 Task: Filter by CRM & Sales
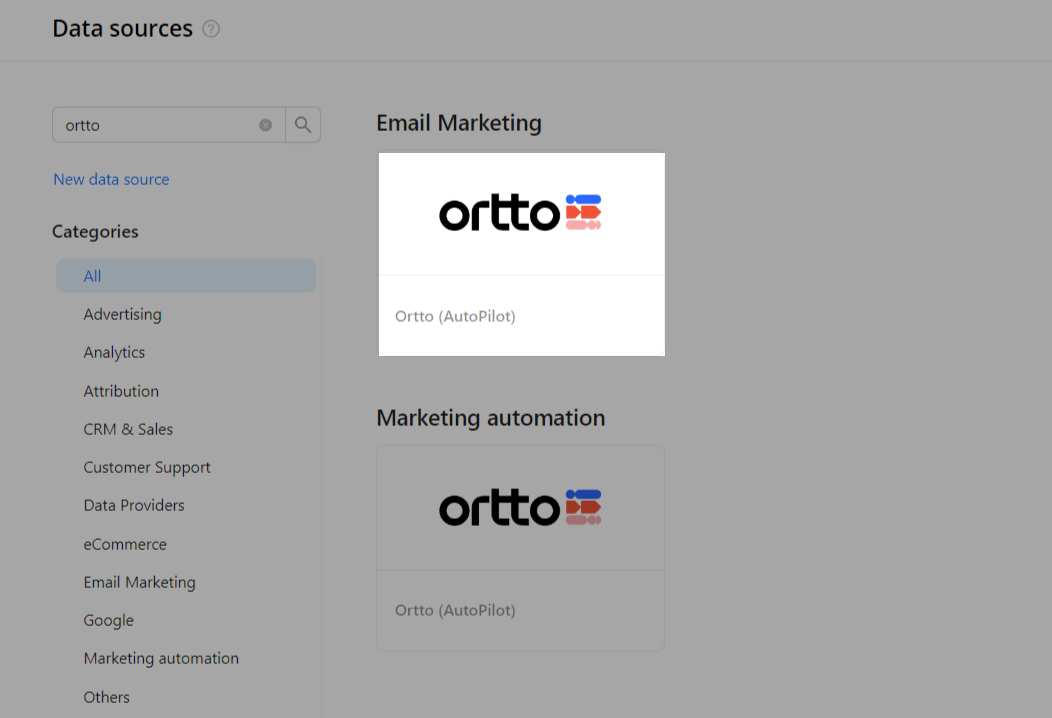pyautogui.click(x=128, y=429)
